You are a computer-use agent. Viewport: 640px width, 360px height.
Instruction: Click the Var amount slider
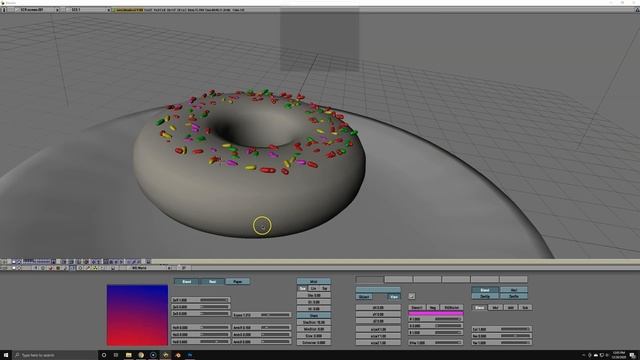tap(502, 343)
